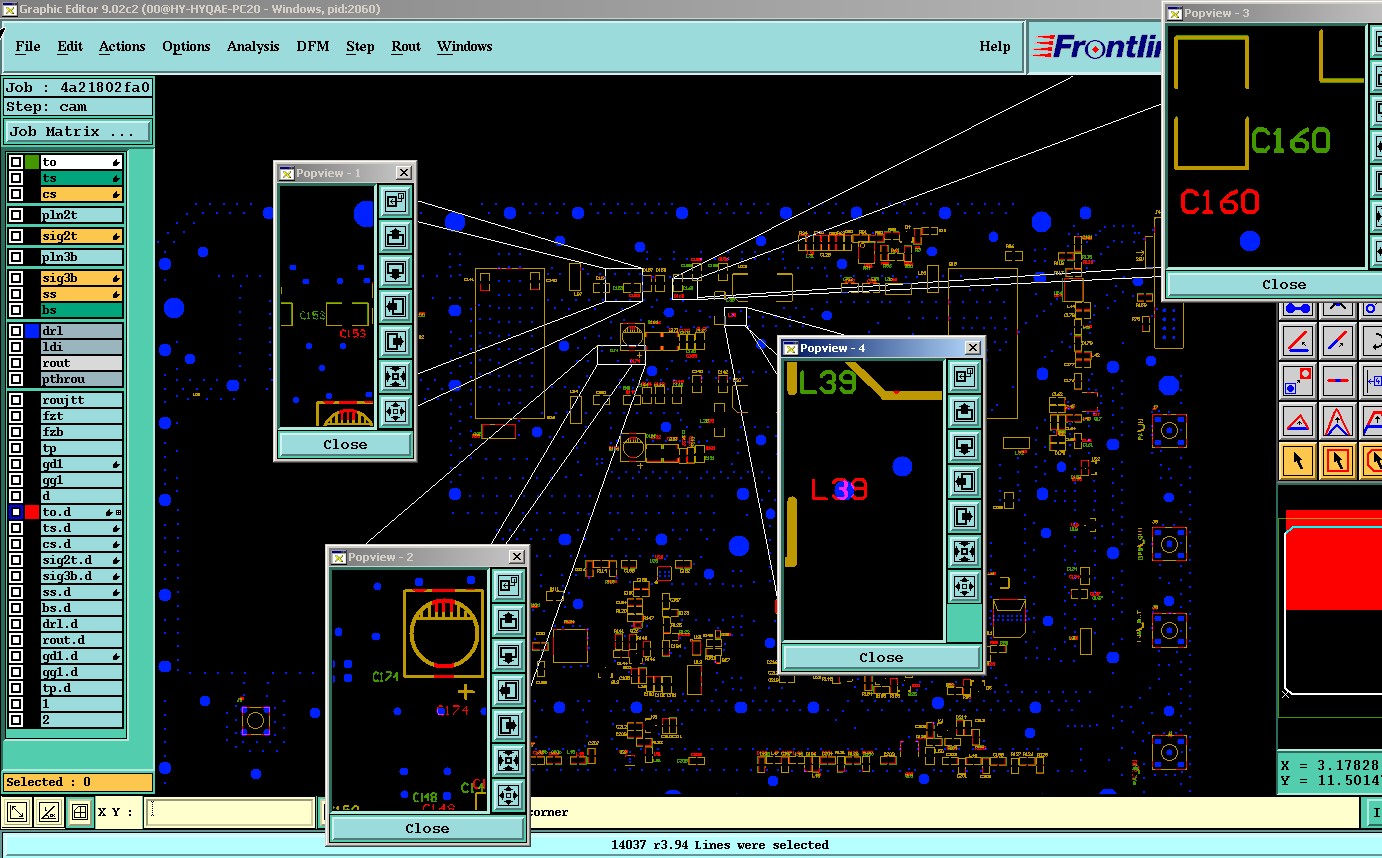Click detach view icon in Popview 4

(x=965, y=376)
